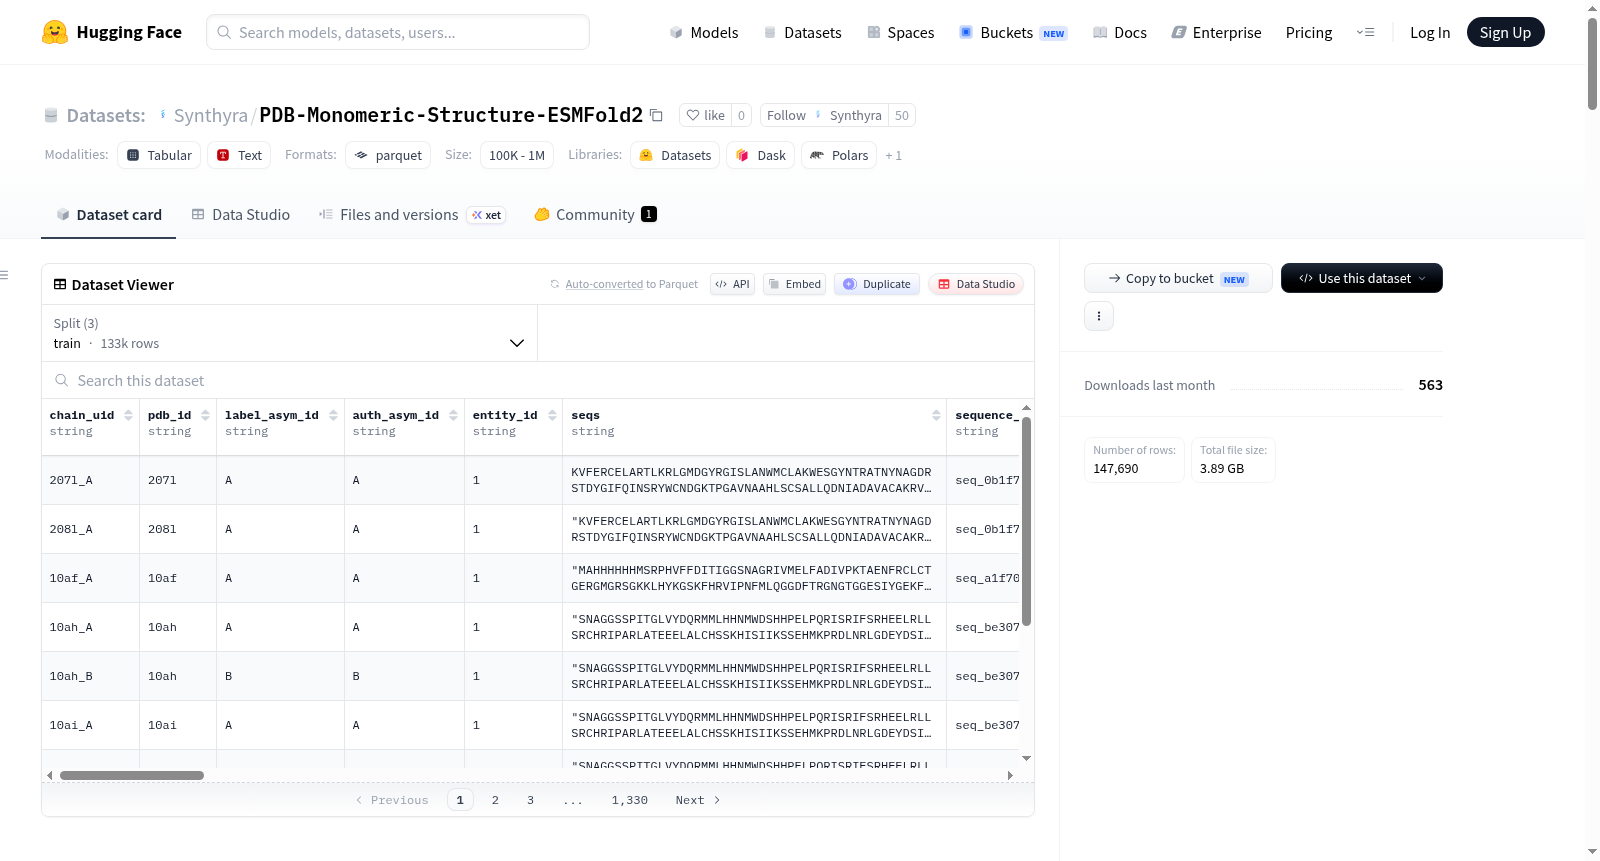Sort the seqs column

[x=936, y=415]
